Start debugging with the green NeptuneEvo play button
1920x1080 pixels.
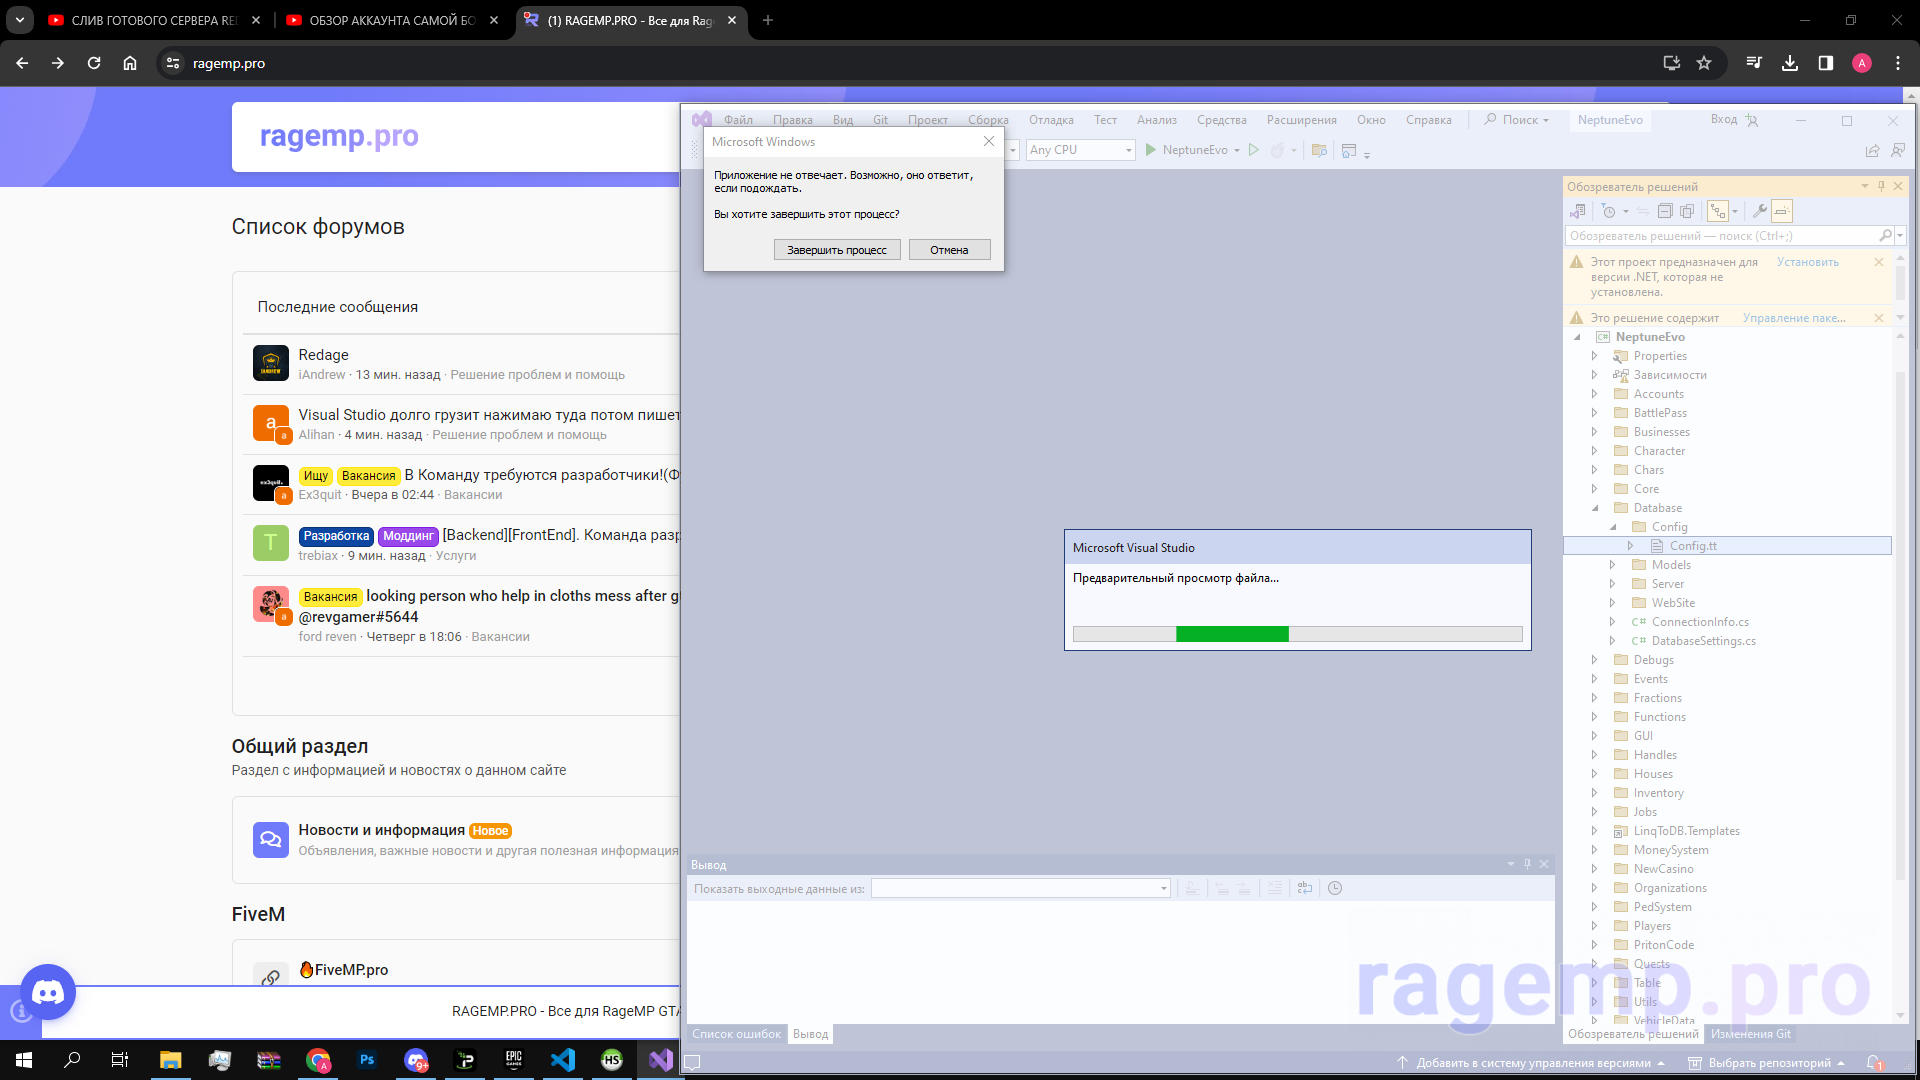pos(1186,150)
